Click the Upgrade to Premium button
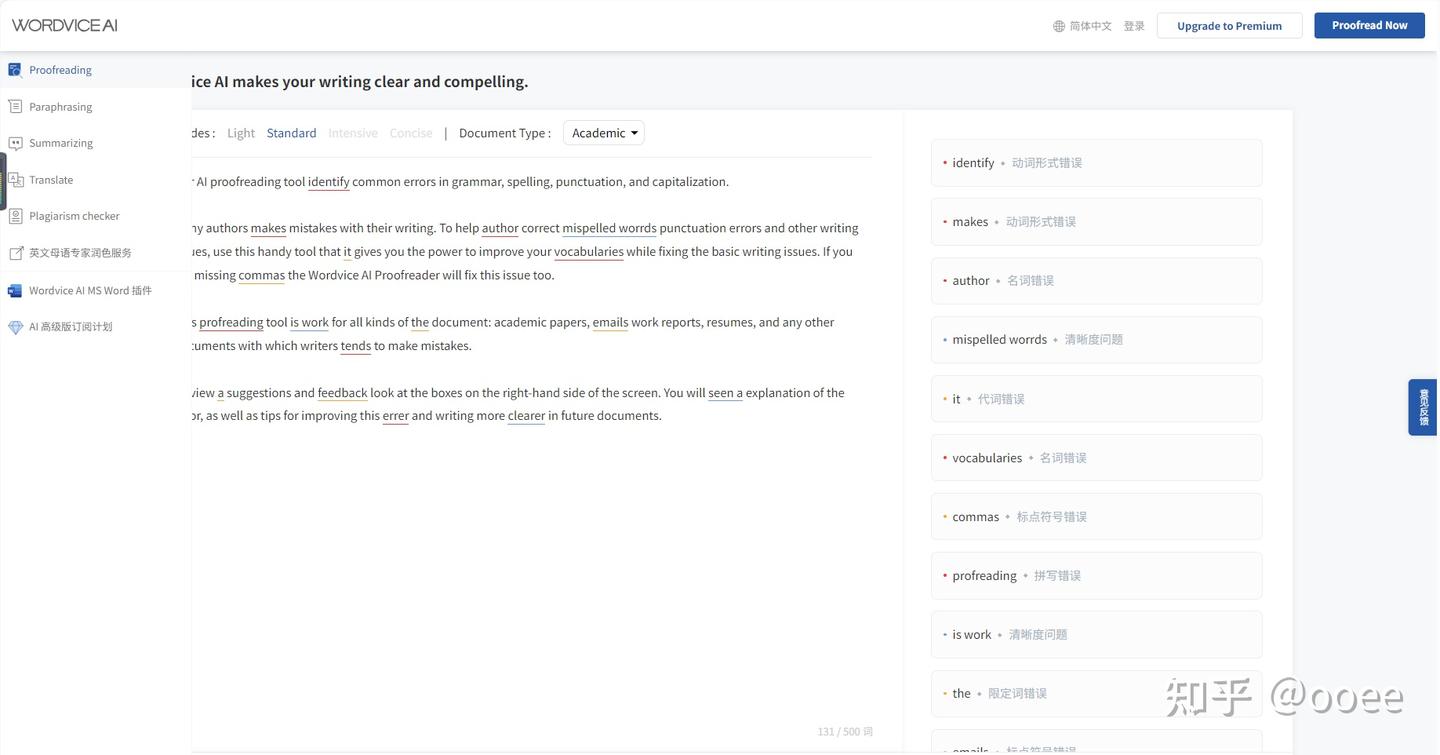 click(x=1229, y=26)
